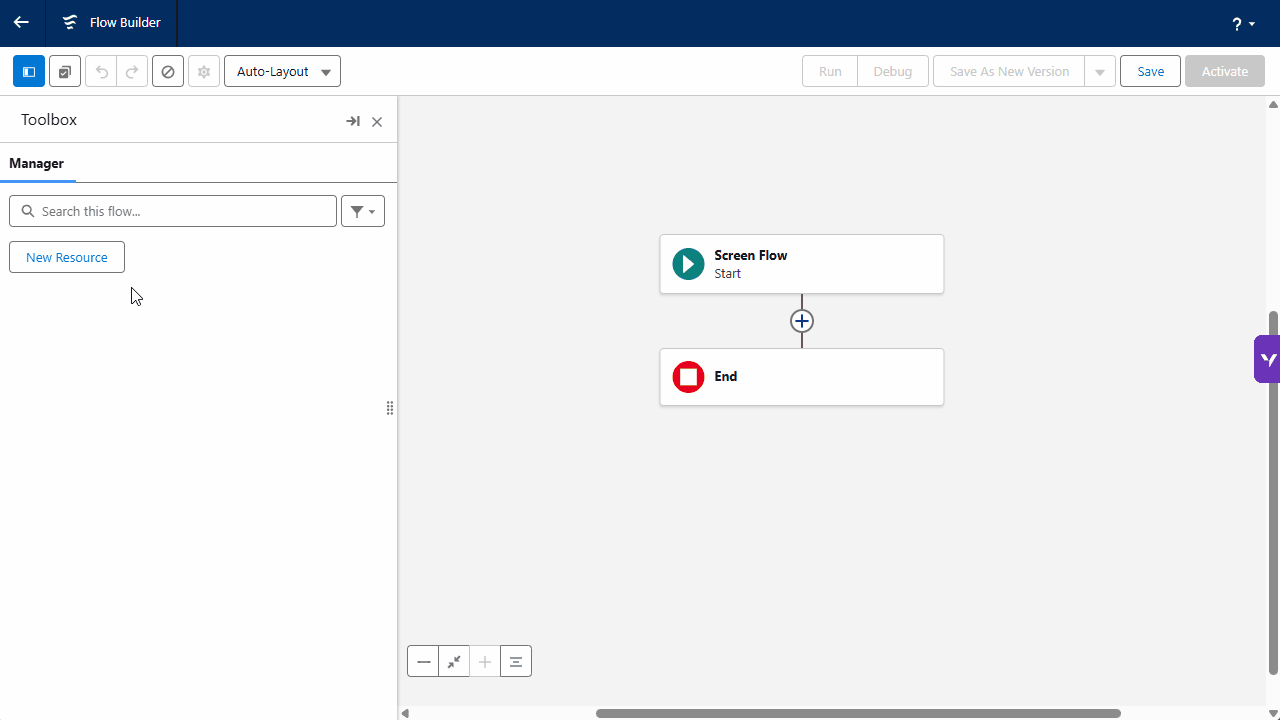Select the Manager tab

37,163
